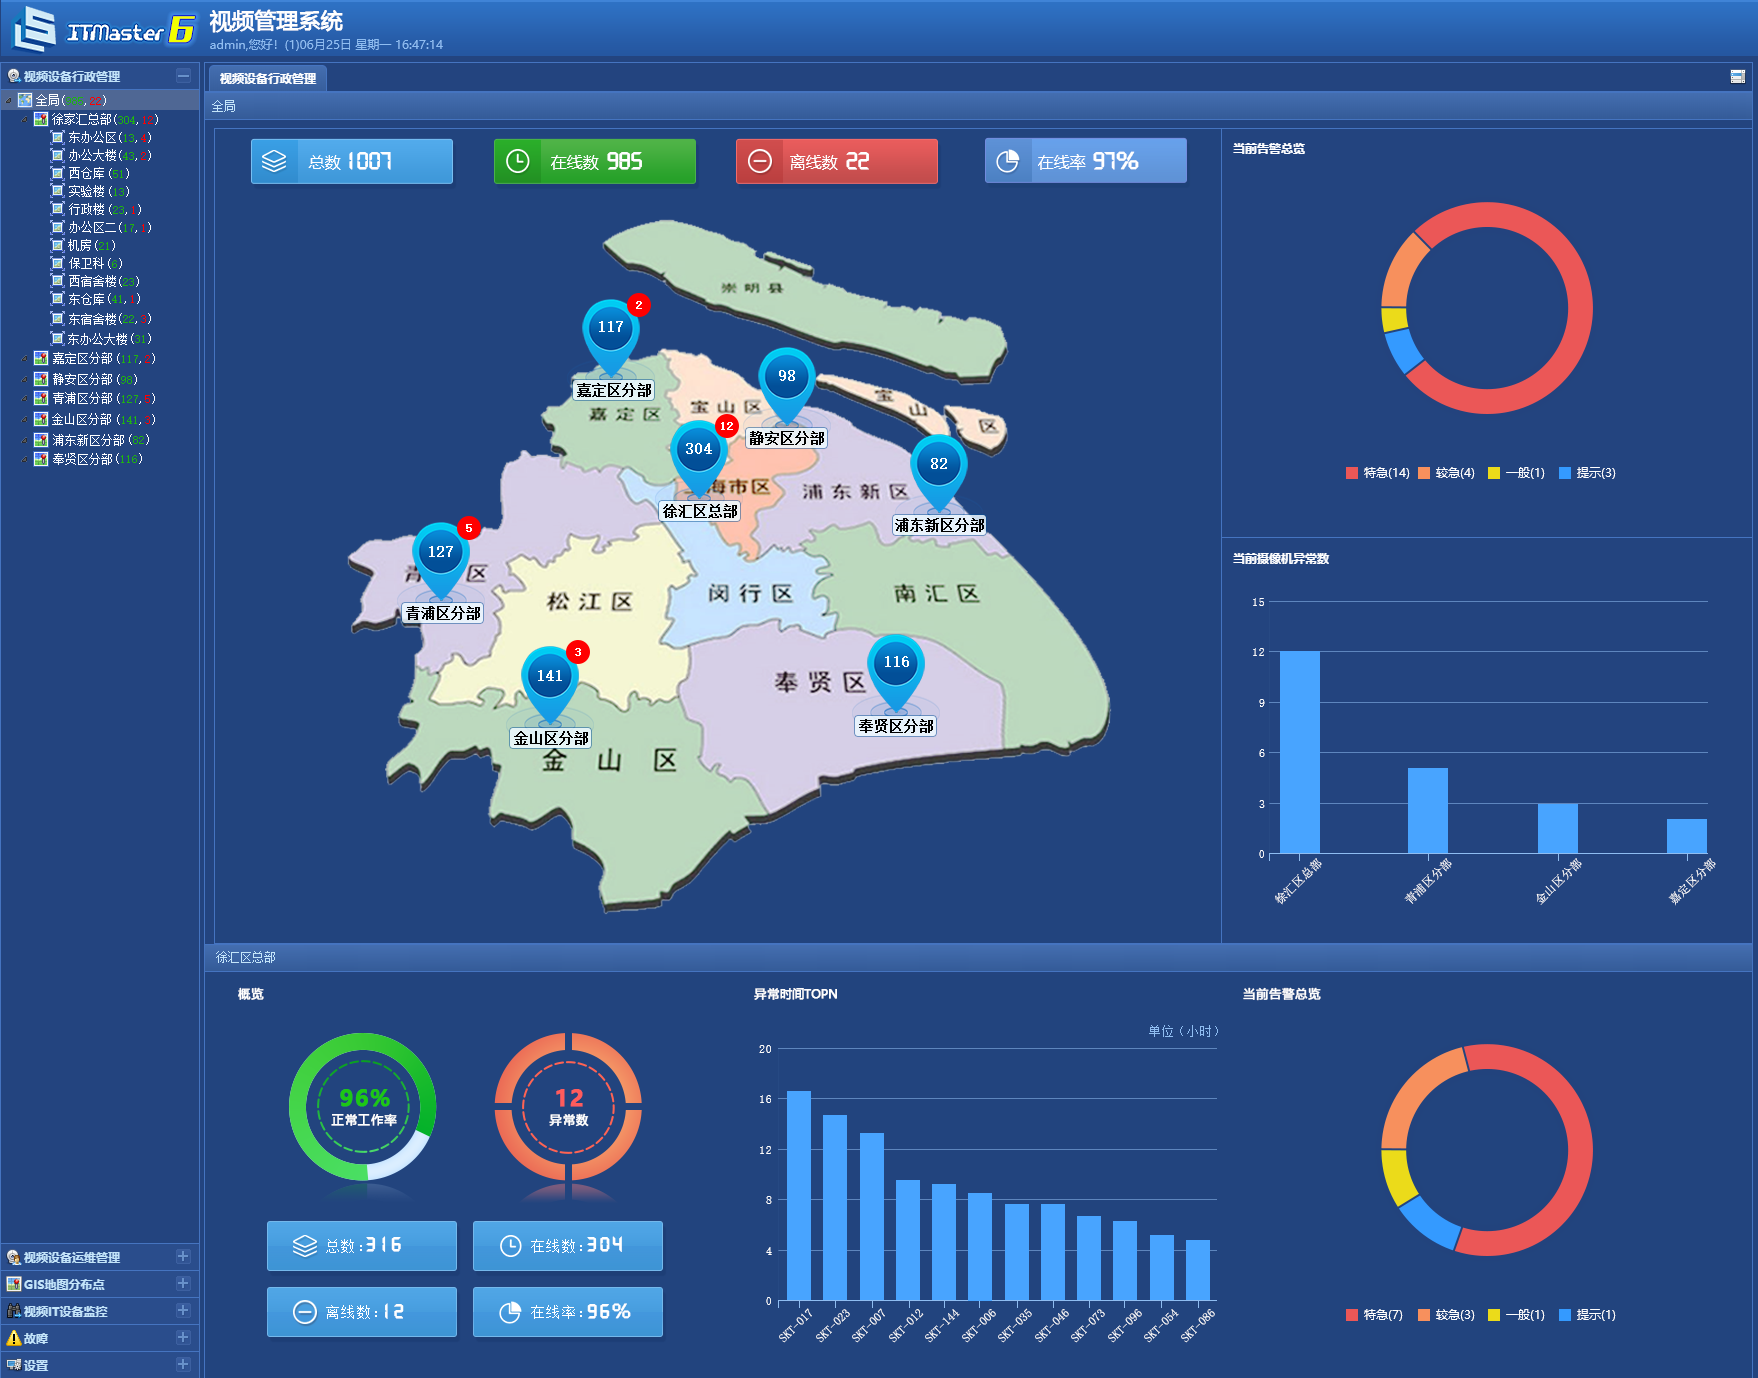Expand the 嘉定区分部 tree node
The width and height of the screenshot is (1758, 1378).
coord(25,358)
